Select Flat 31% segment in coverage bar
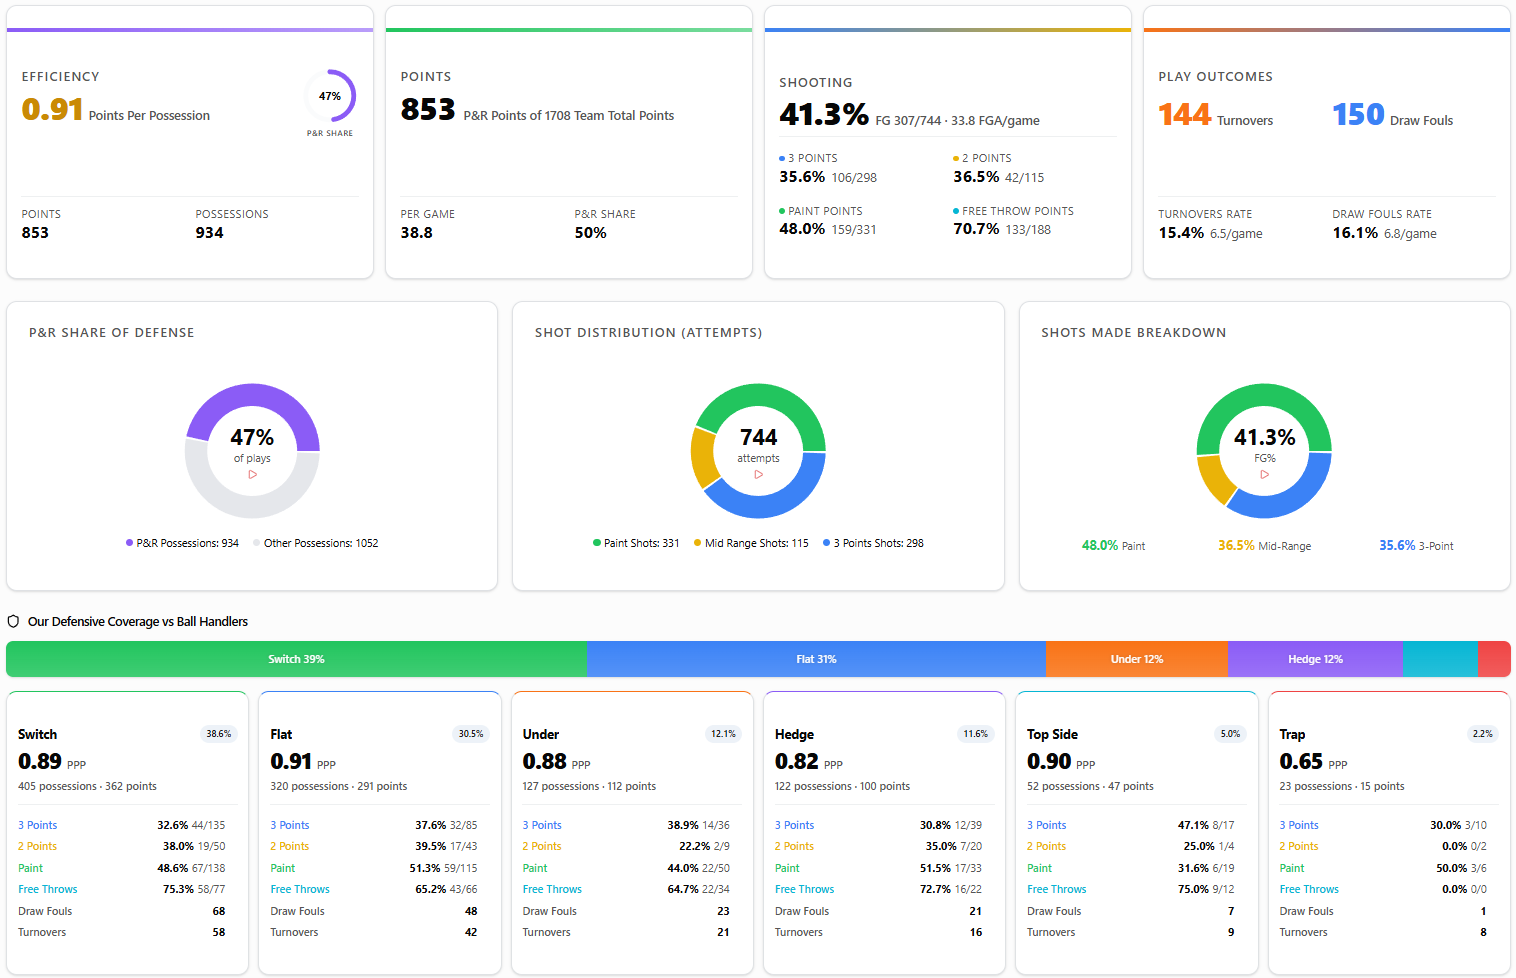The width and height of the screenshot is (1516, 978). [x=816, y=659]
